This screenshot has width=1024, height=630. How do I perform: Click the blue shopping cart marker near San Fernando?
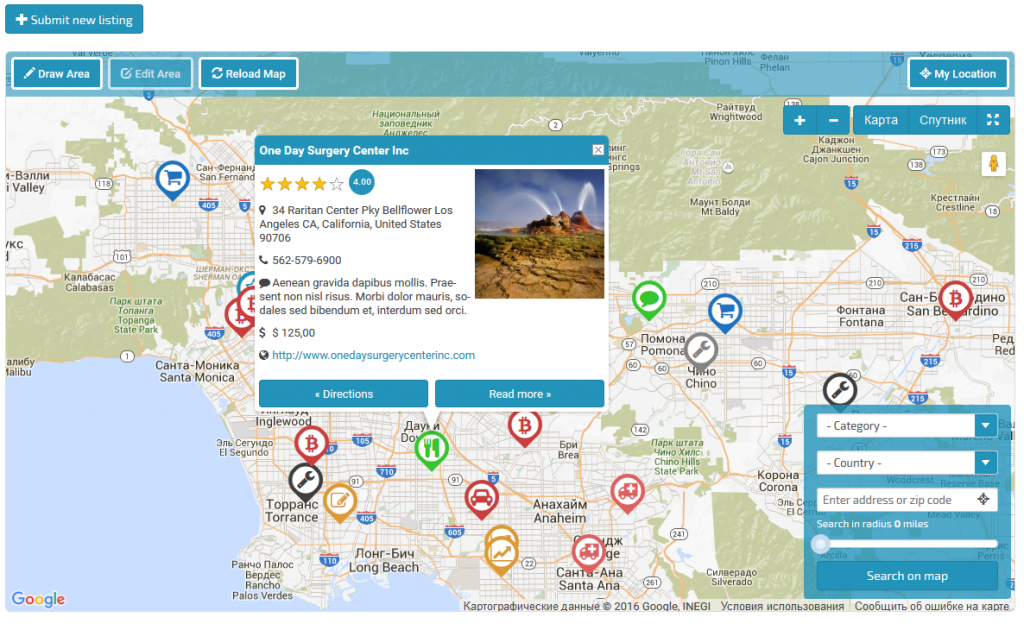click(x=173, y=179)
